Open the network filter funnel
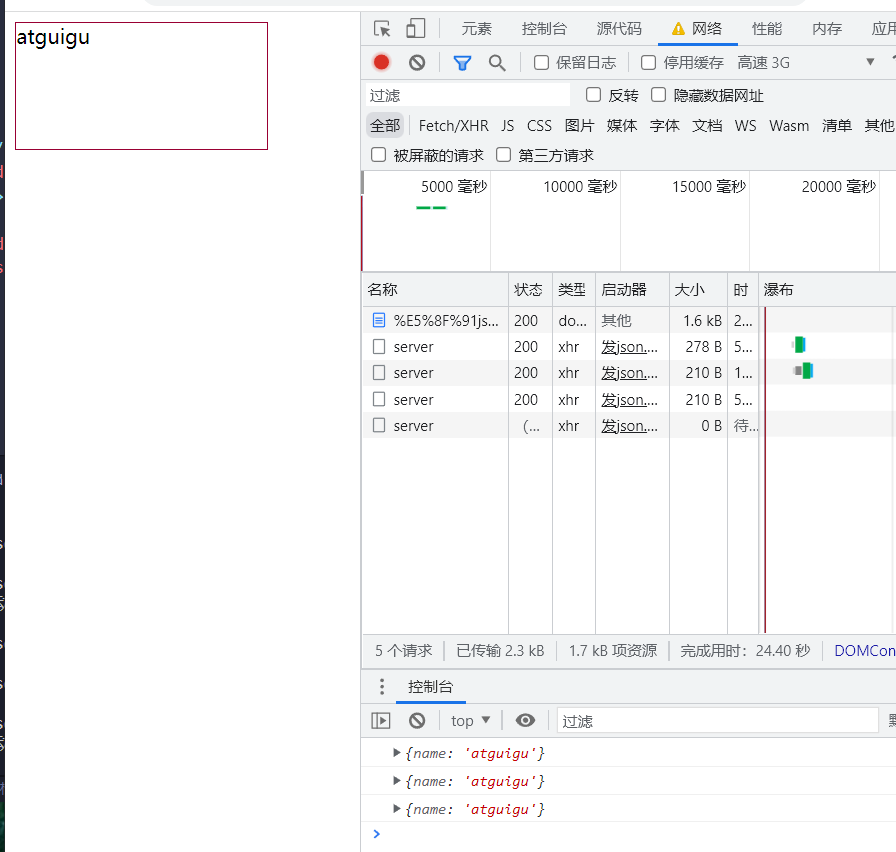Screen dimensions: 896x852 (x=462, y=62)
